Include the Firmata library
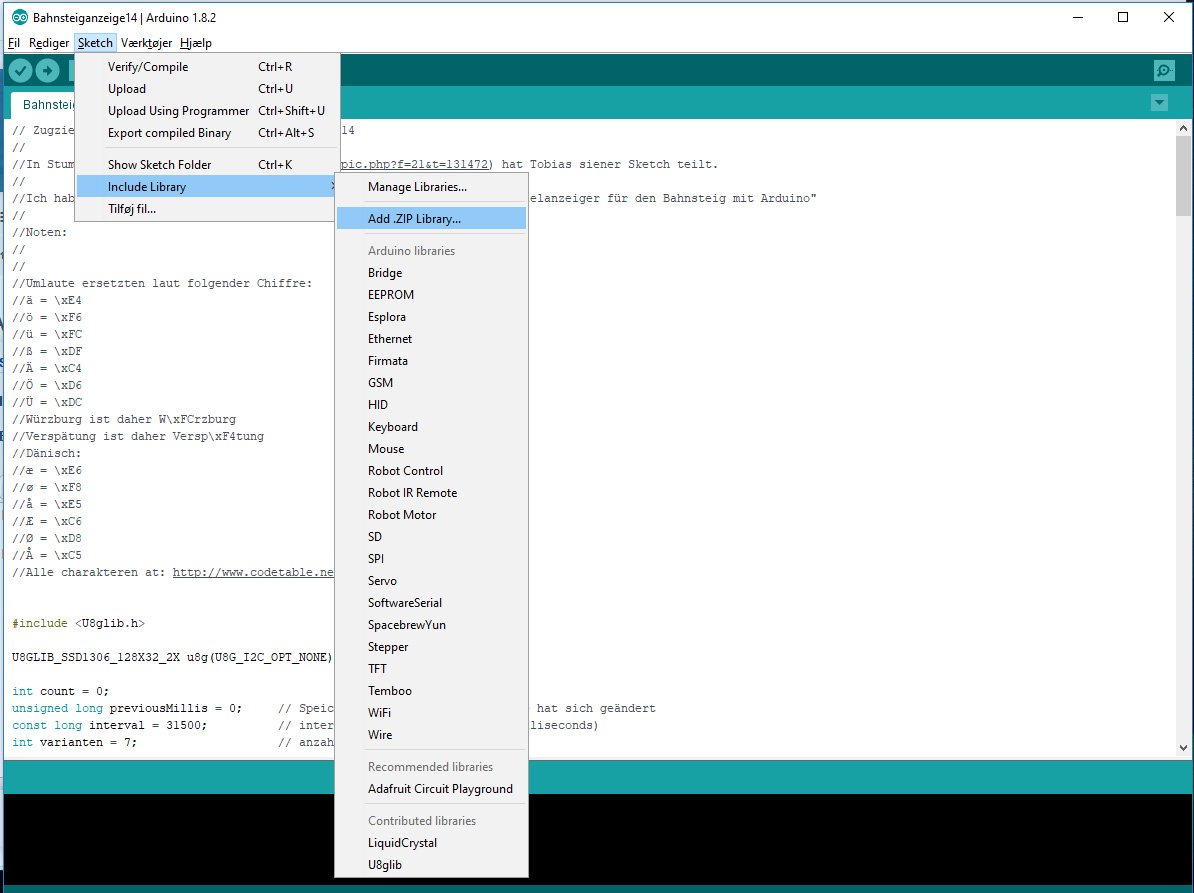Image resolution: width=1194 pixels, height=893 pixels. [431, 361]
